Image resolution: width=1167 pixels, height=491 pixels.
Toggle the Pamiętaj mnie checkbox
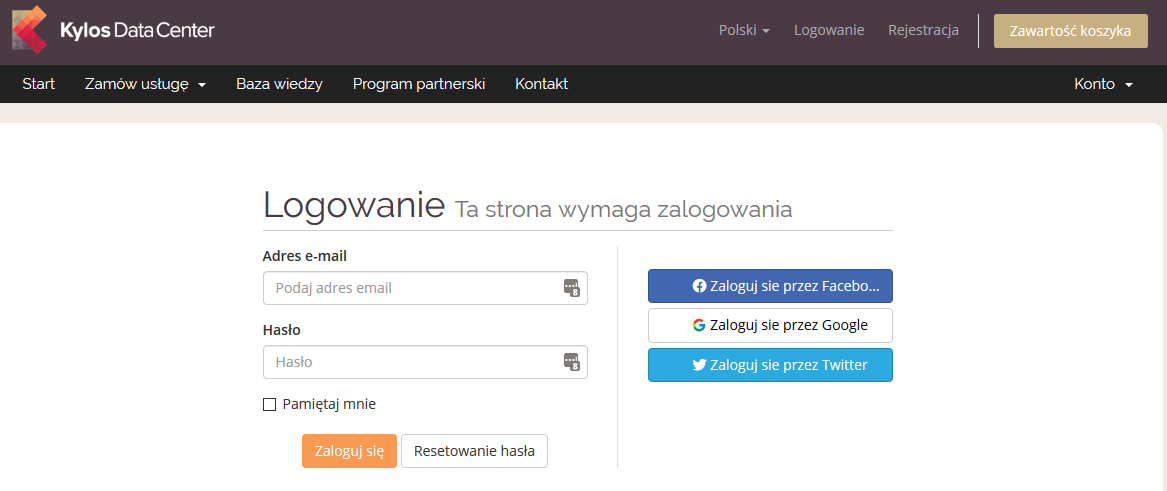click(x=269, y=405)
